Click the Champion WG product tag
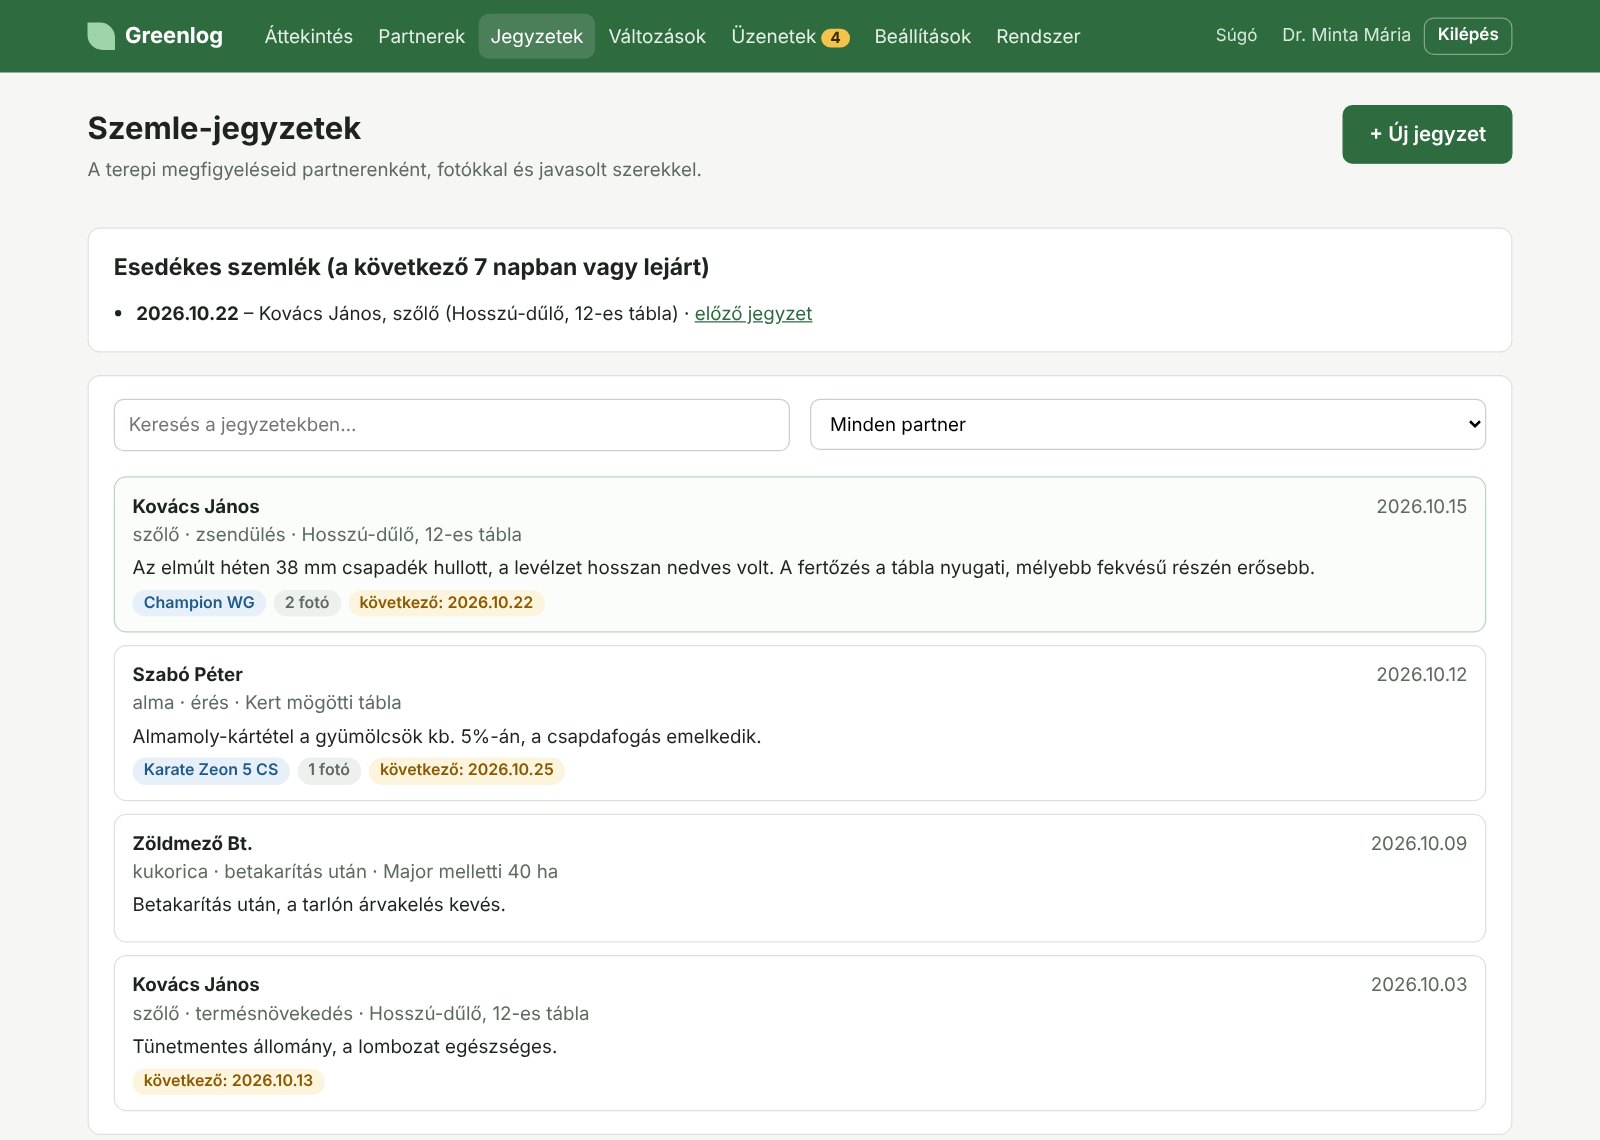The width and height of the screenshot is (1600, 1140). [x=199, y=602]
